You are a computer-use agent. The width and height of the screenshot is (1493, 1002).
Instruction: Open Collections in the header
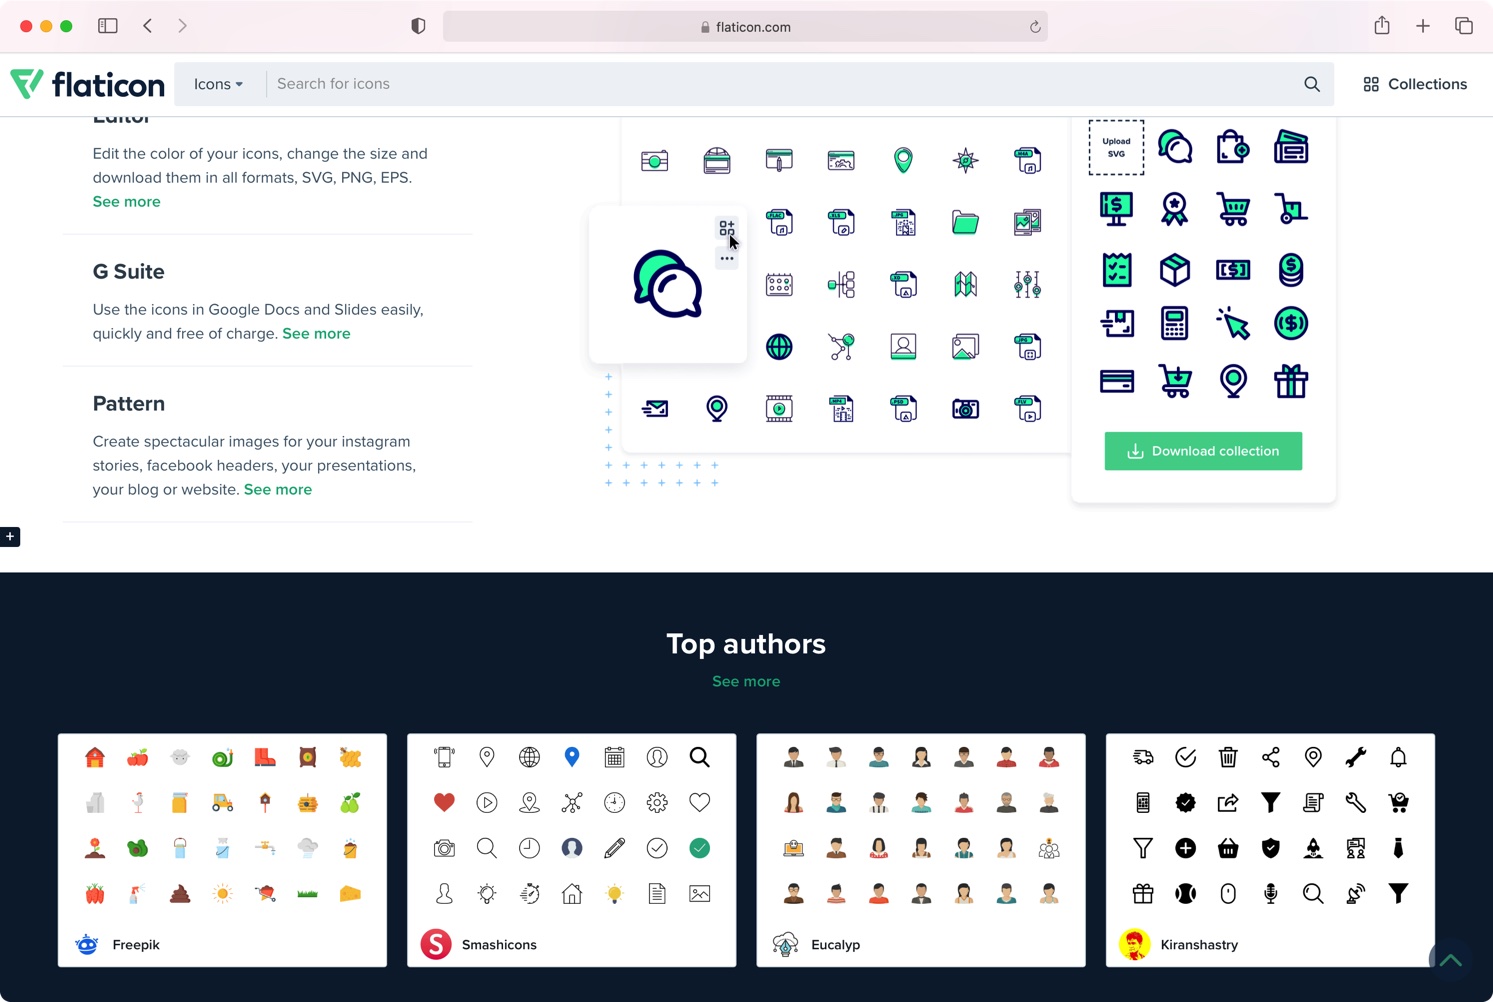click(1415, 84)
